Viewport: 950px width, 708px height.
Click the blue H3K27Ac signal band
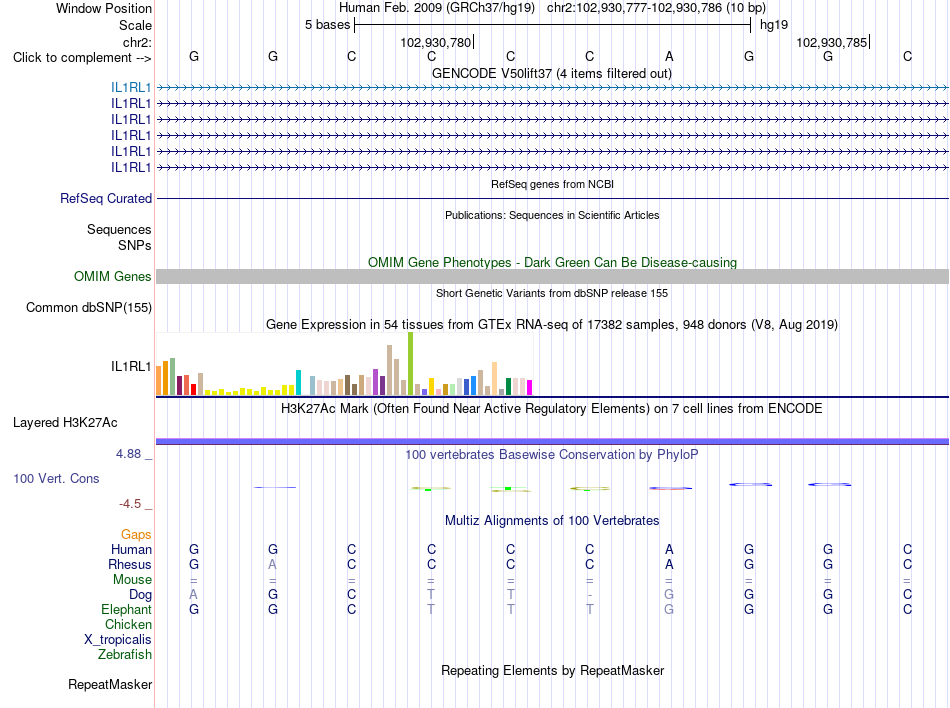coord(552,442)
